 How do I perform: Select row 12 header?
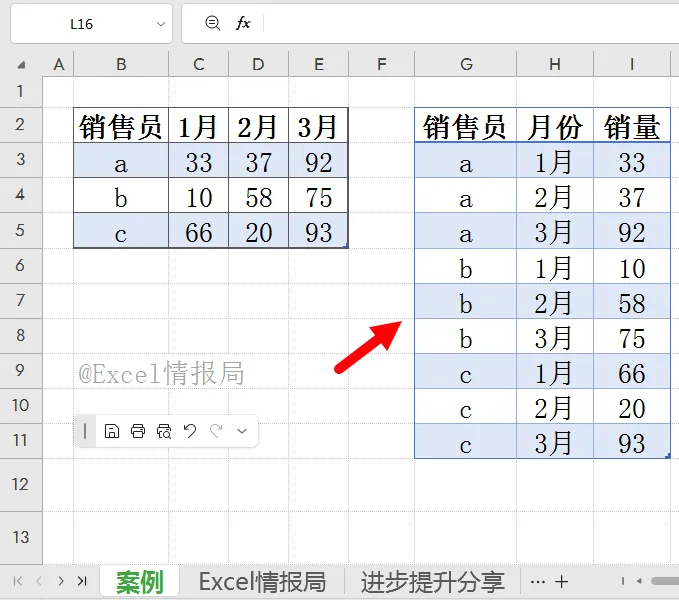[x=20, y=484]
